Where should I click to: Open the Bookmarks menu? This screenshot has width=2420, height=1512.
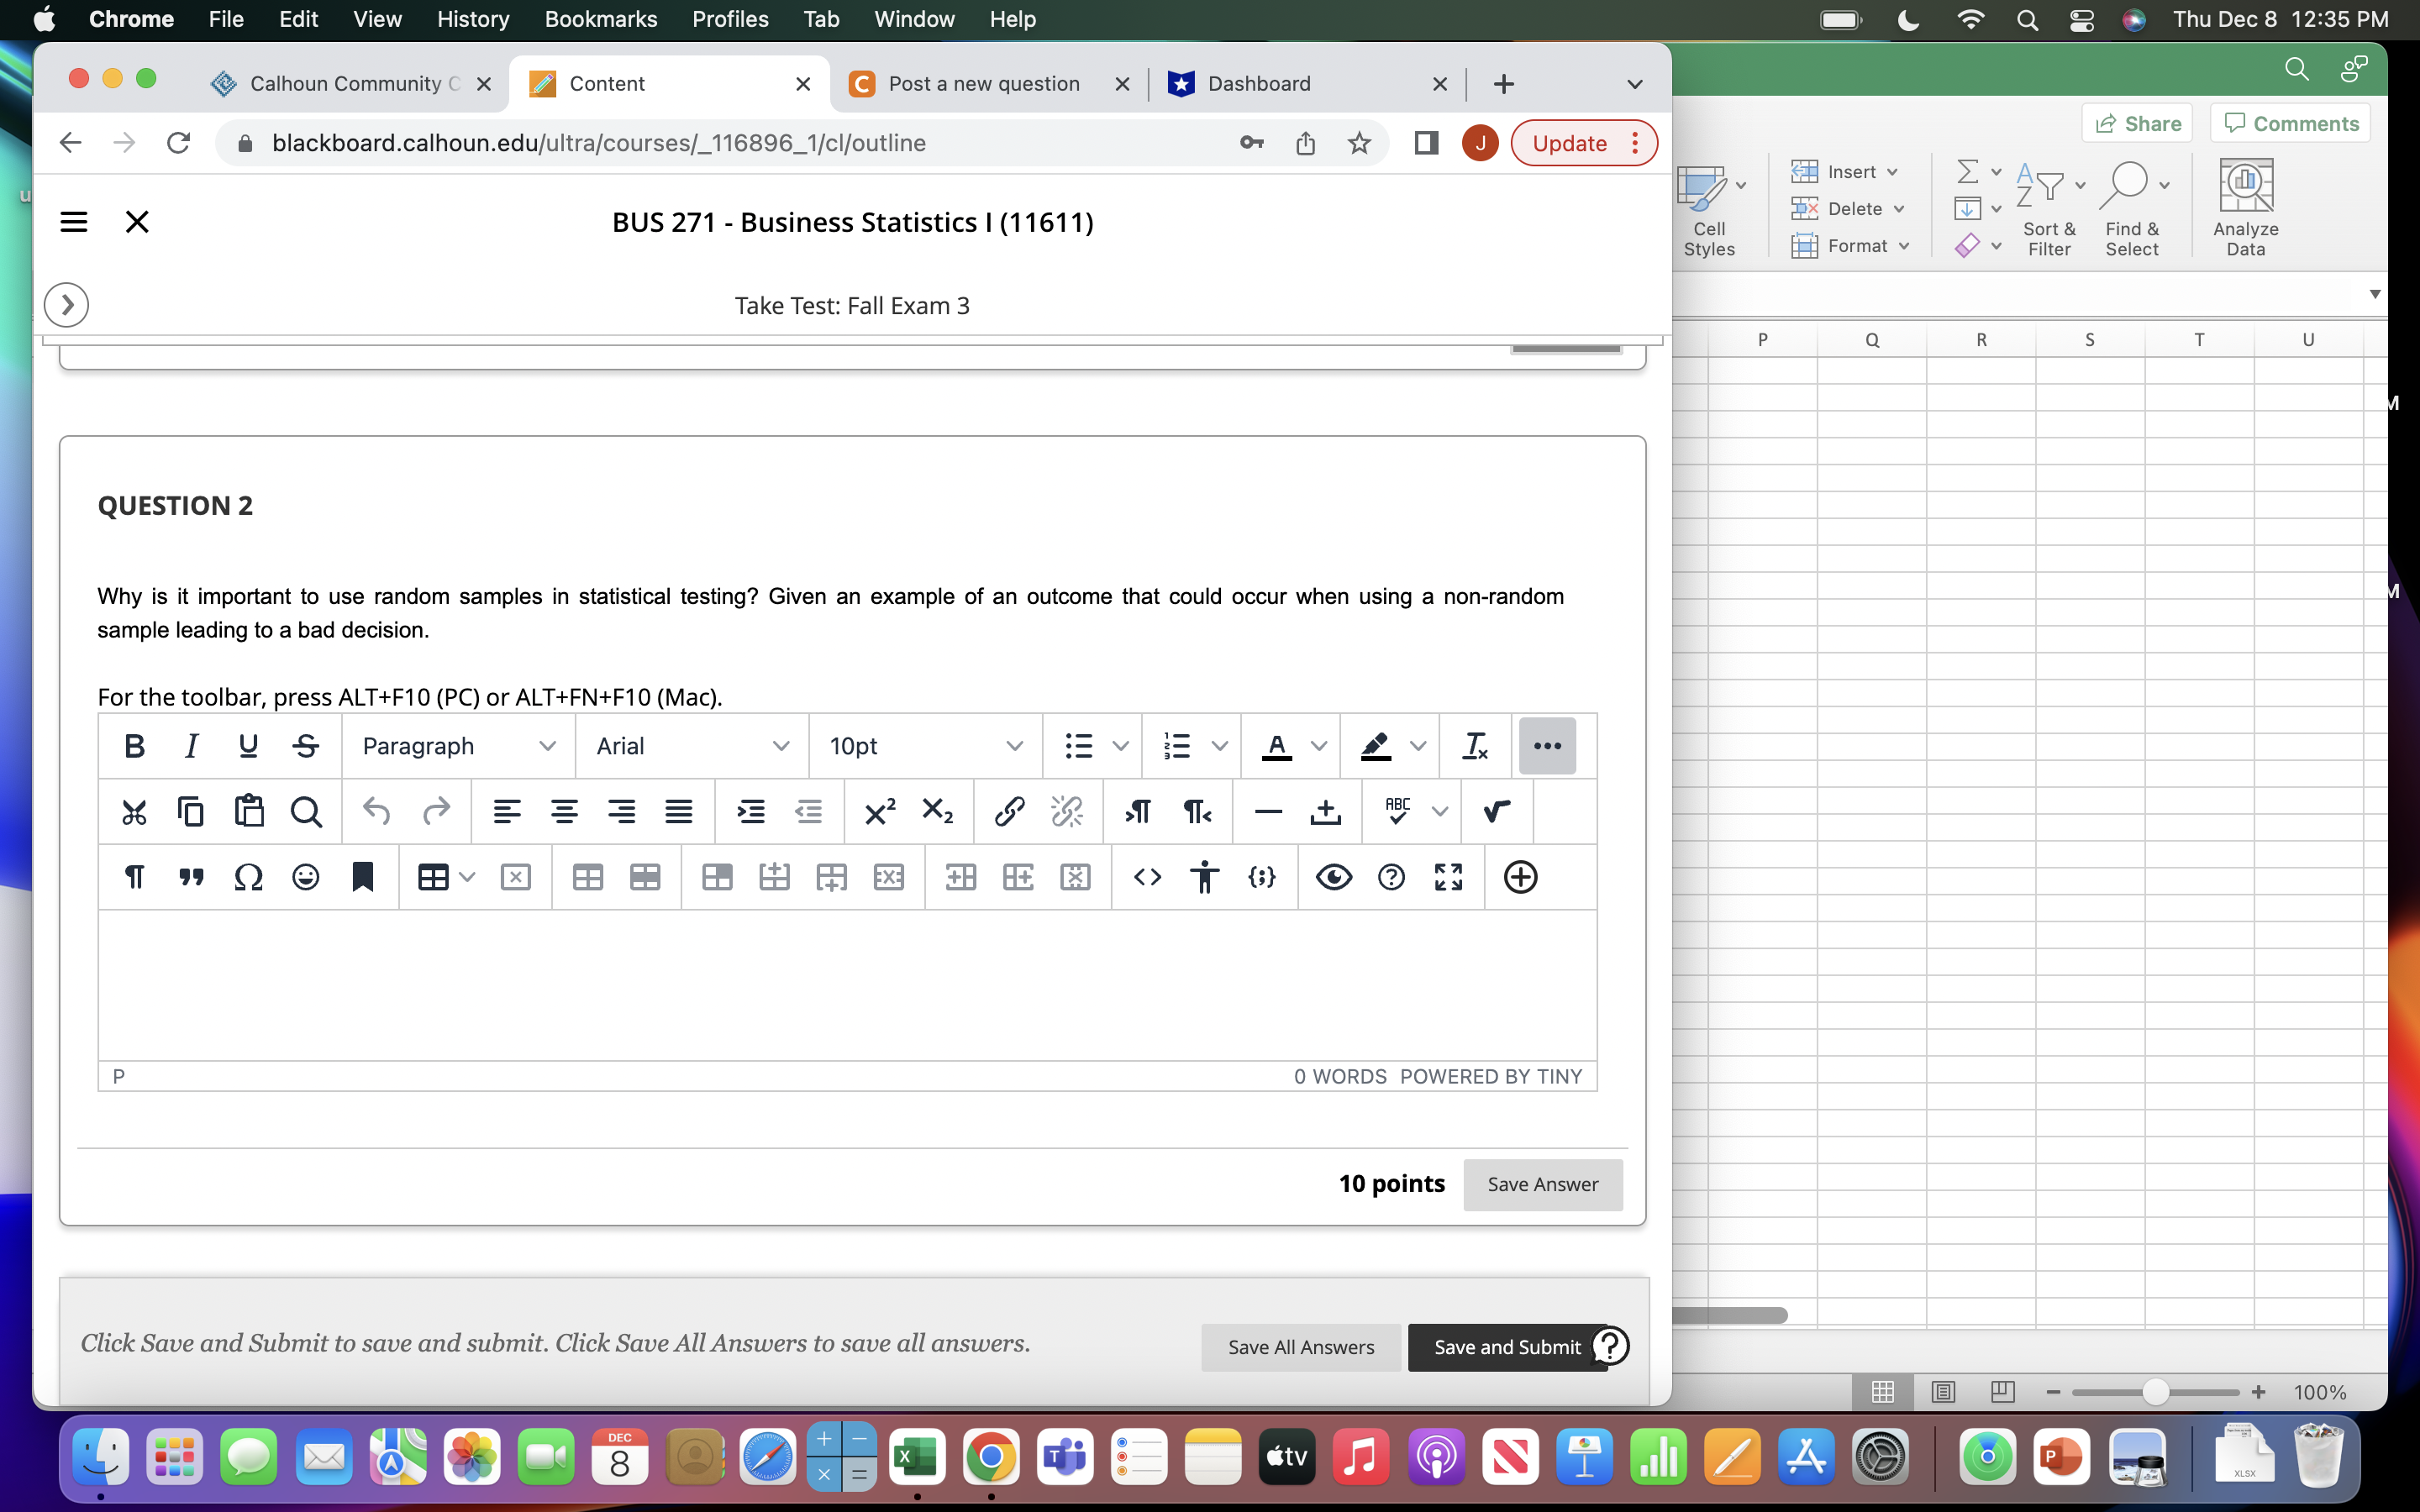click(601, 19)
